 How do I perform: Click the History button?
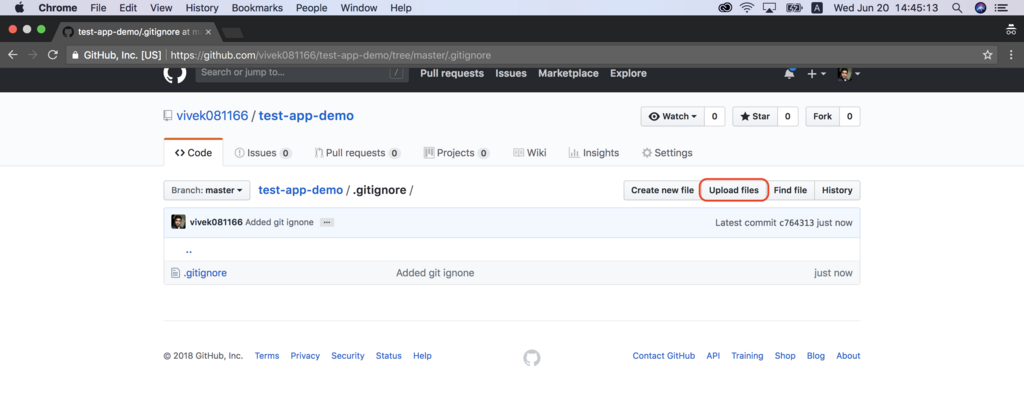tap(837, 191)
